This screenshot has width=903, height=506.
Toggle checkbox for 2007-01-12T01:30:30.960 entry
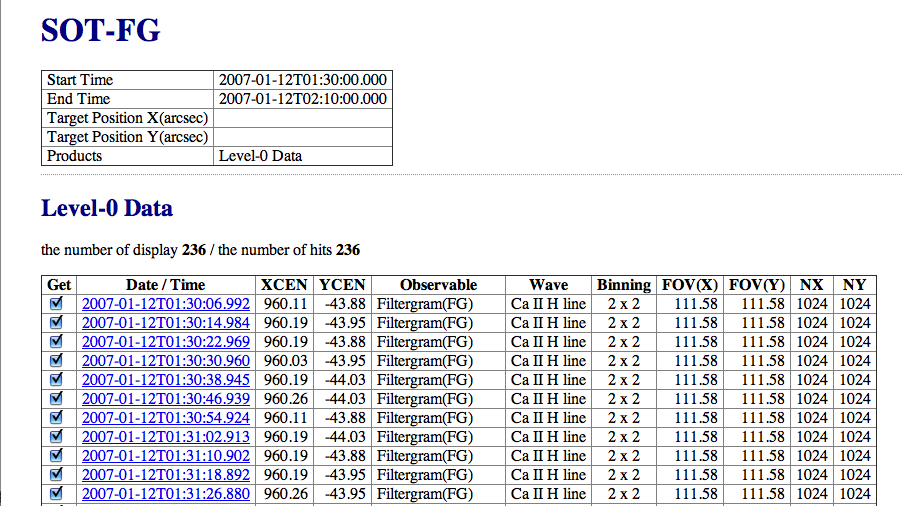click(x=57, y=360)
